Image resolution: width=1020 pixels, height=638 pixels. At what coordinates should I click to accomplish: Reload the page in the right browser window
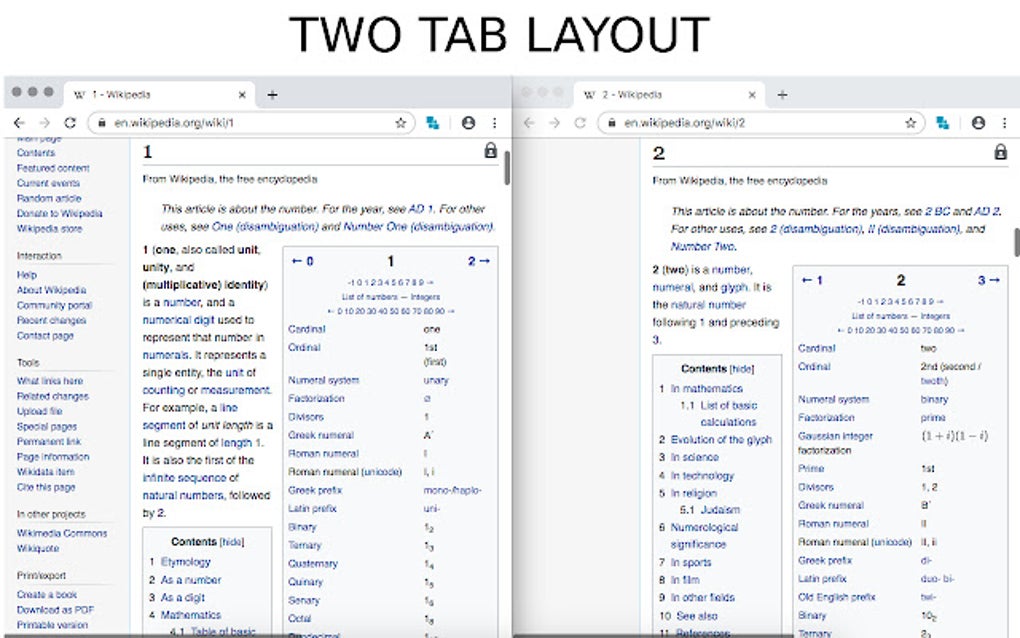pos(580,123)
